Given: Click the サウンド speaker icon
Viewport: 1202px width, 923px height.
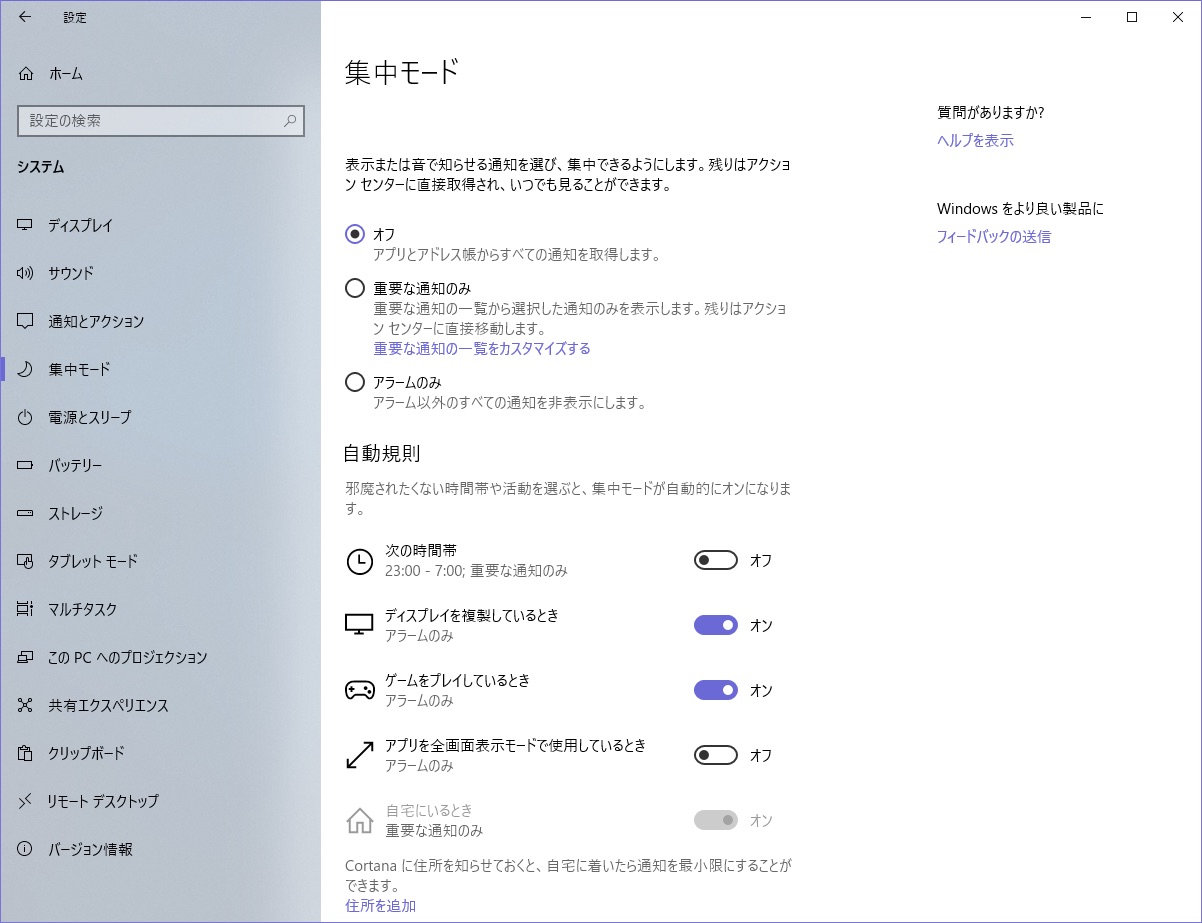Looking at the screenshot, I should pos(26,273).
